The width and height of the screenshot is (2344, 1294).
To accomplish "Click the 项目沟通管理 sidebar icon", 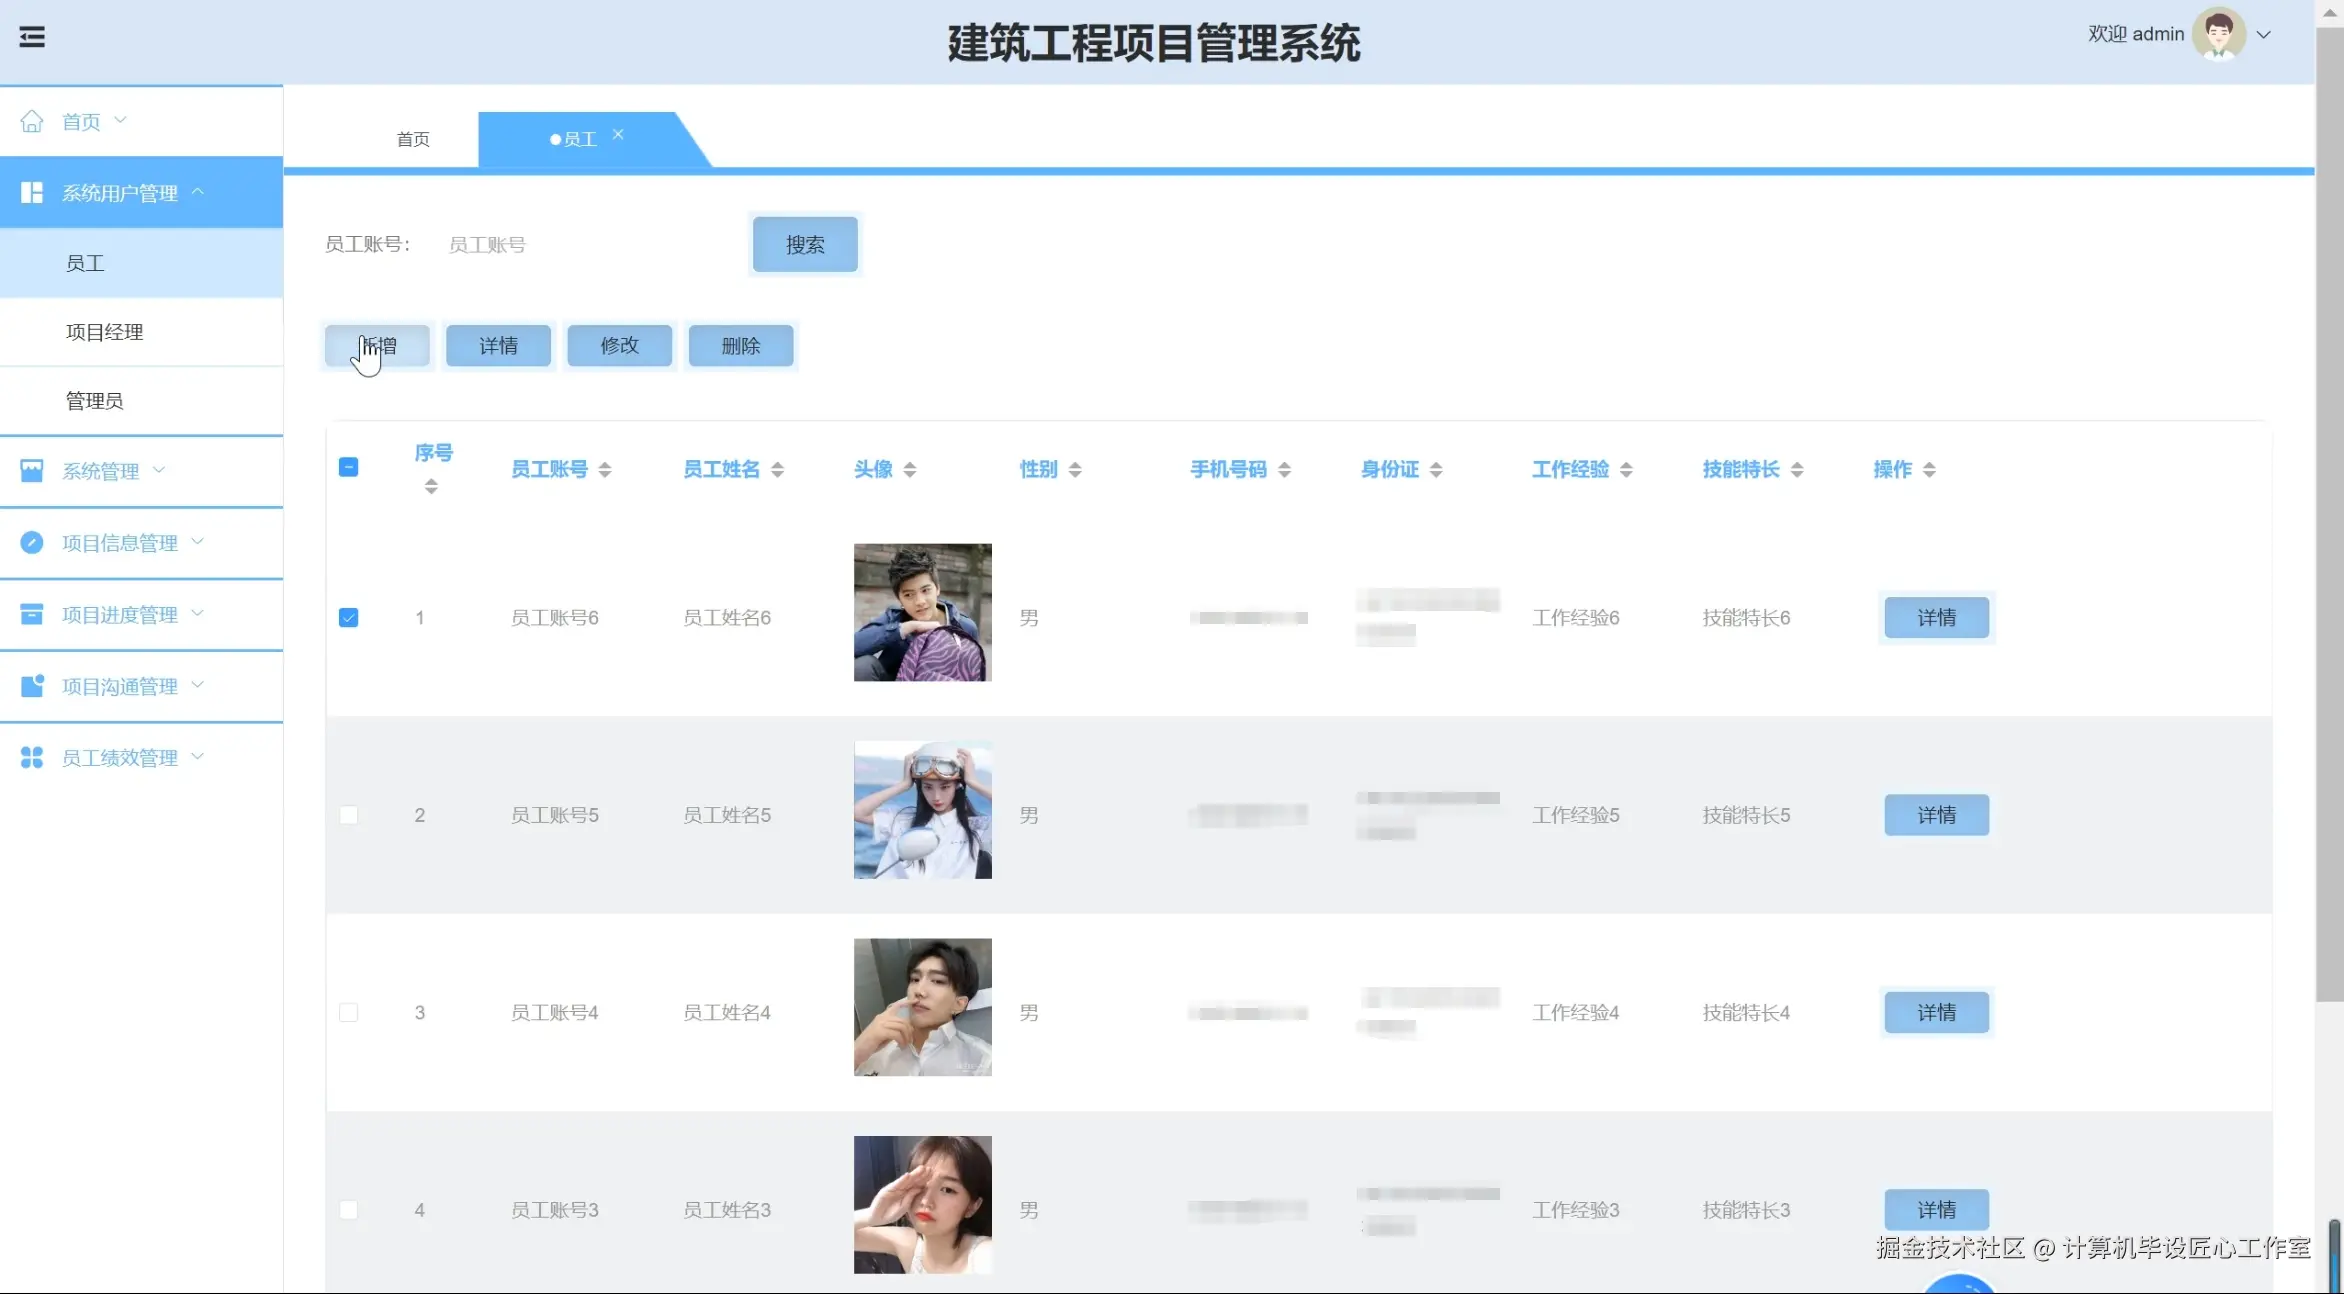I will pyautogui.click(x=32, y=686).
